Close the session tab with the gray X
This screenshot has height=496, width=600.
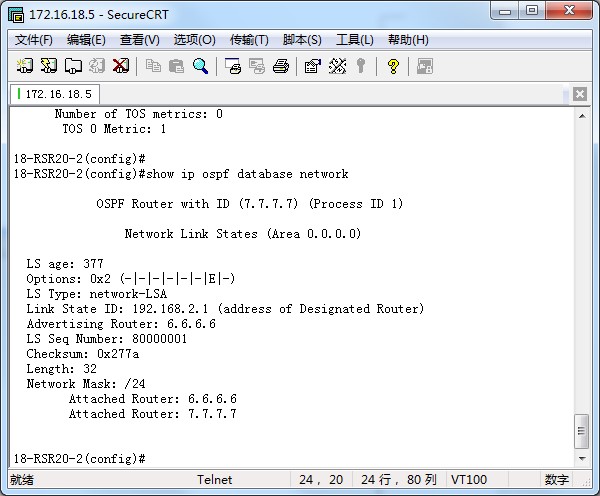pyautogui.click(x=580, y=94)
